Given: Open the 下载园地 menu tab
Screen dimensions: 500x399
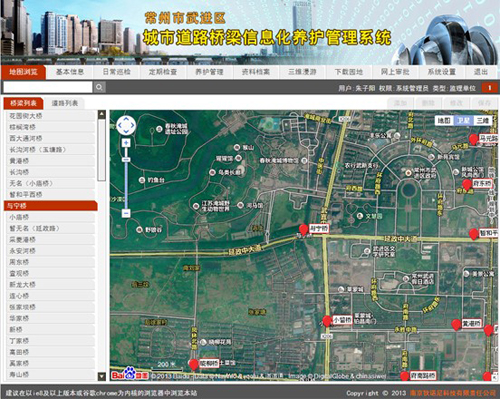Looking at the screenshot, I should click(x=349, y=72).
